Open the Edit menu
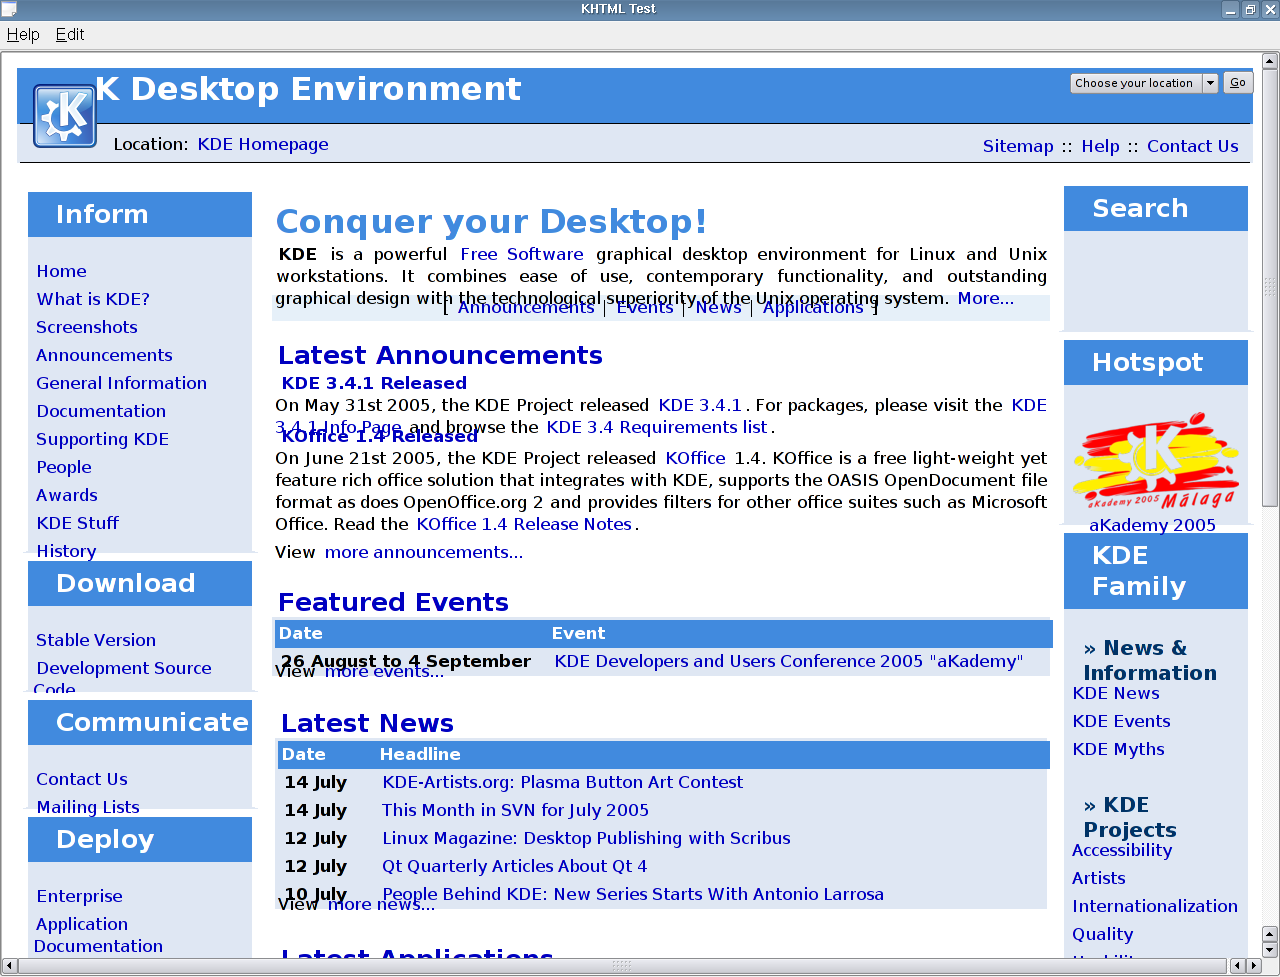Screen dimensions: 1280x977 (70, 34)
